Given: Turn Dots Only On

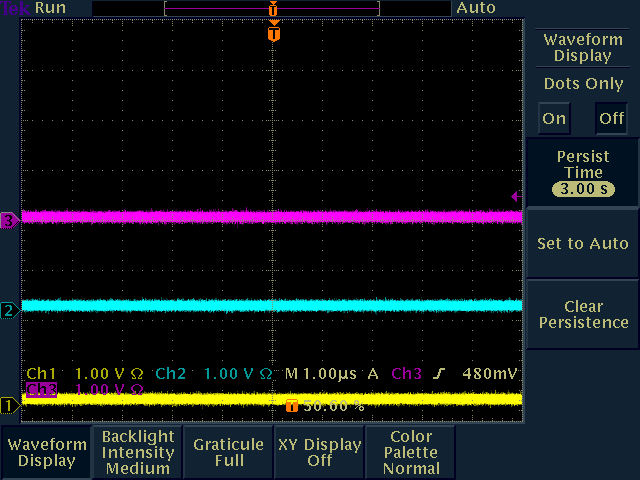Looking at the screenshot, I should [554, 118].
